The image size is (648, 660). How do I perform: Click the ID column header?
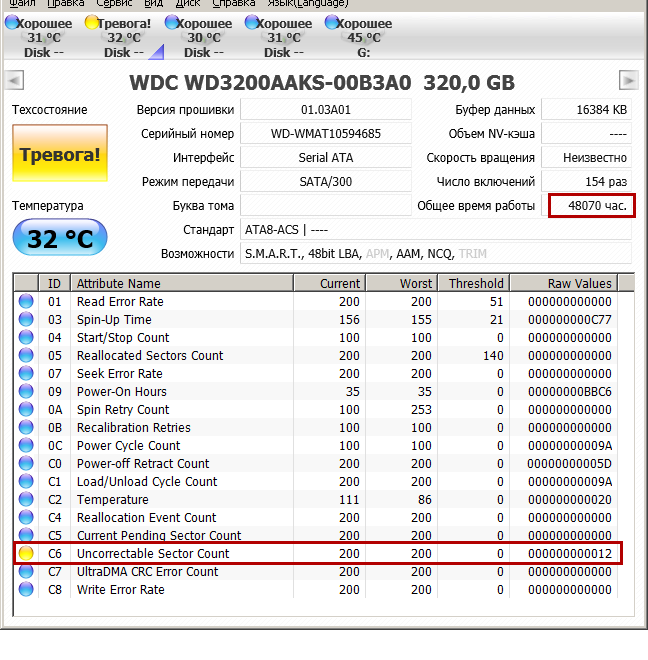coord(54,283)
